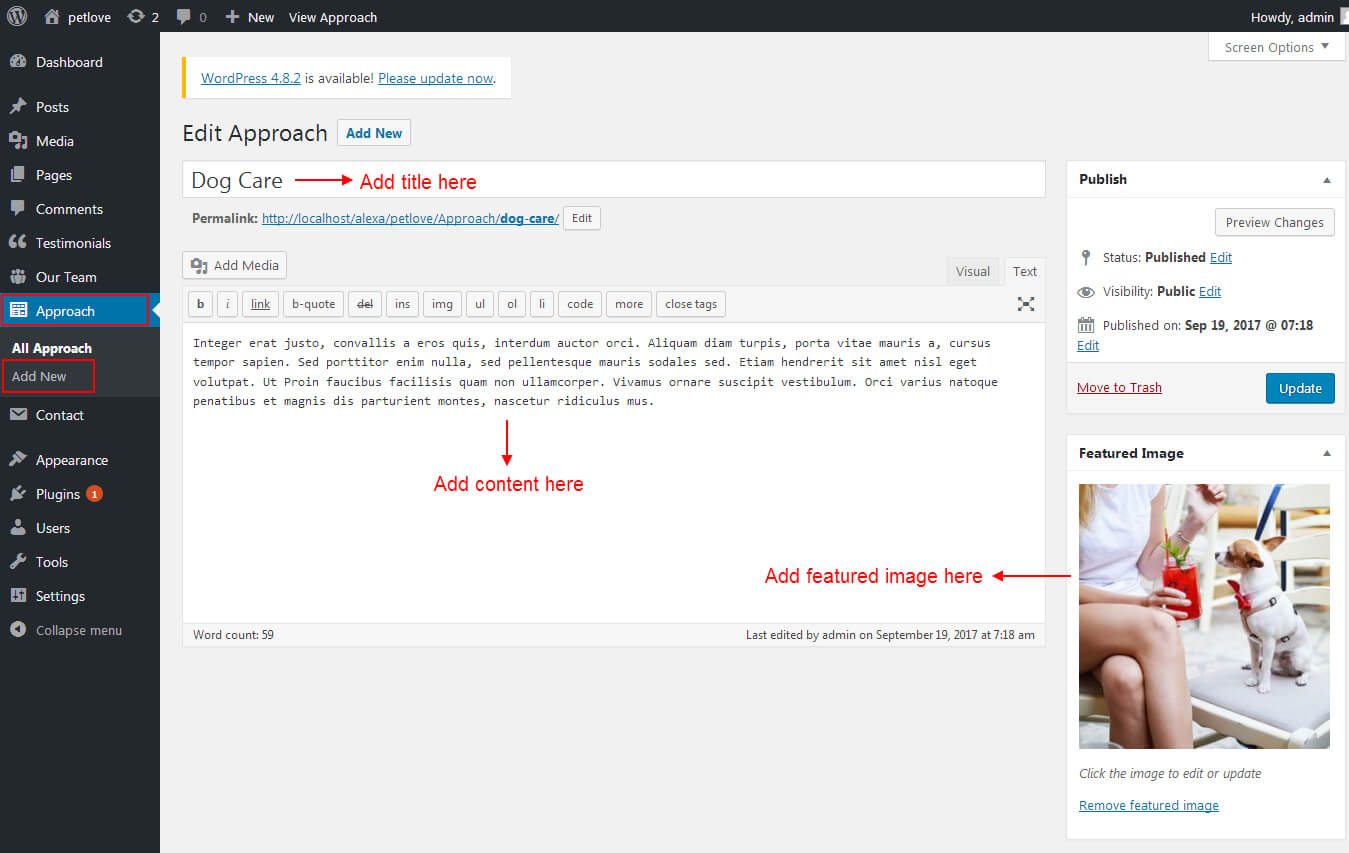Click the Comments sidebar icon

[18, 209]
